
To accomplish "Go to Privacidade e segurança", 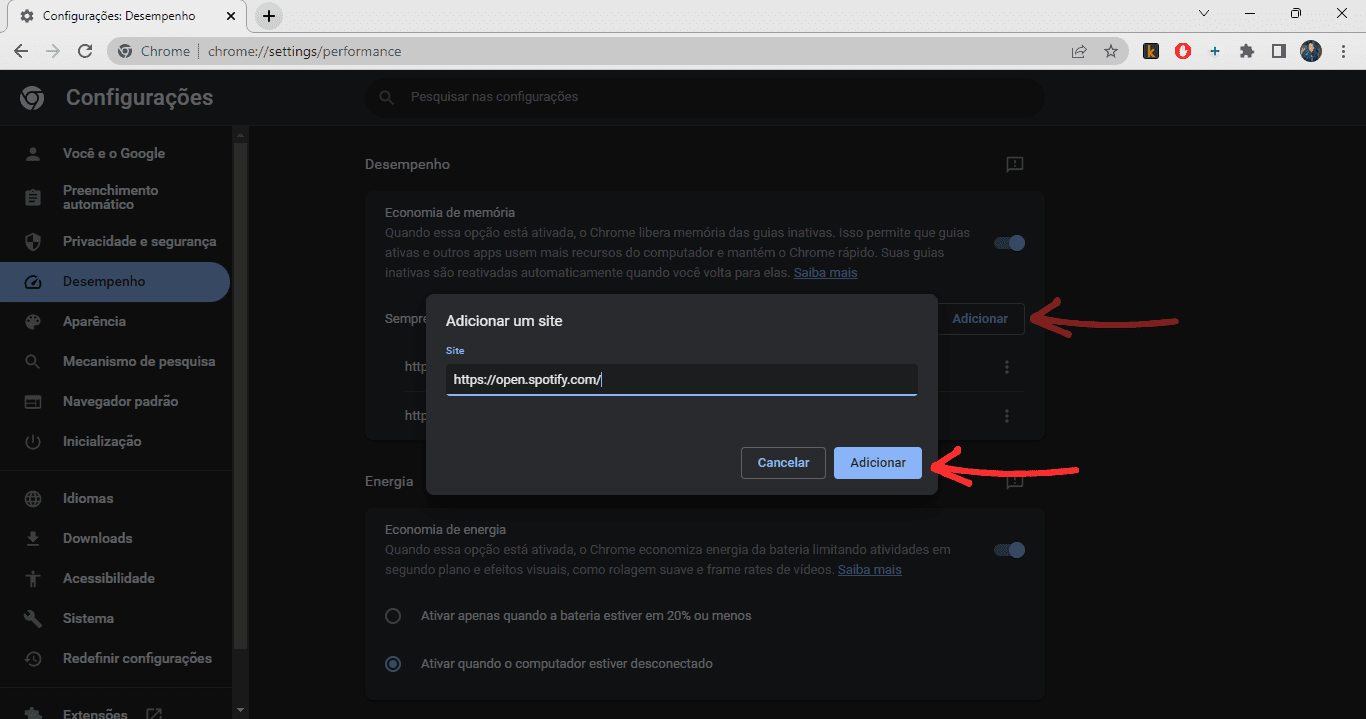I will (x=115, y=241).
